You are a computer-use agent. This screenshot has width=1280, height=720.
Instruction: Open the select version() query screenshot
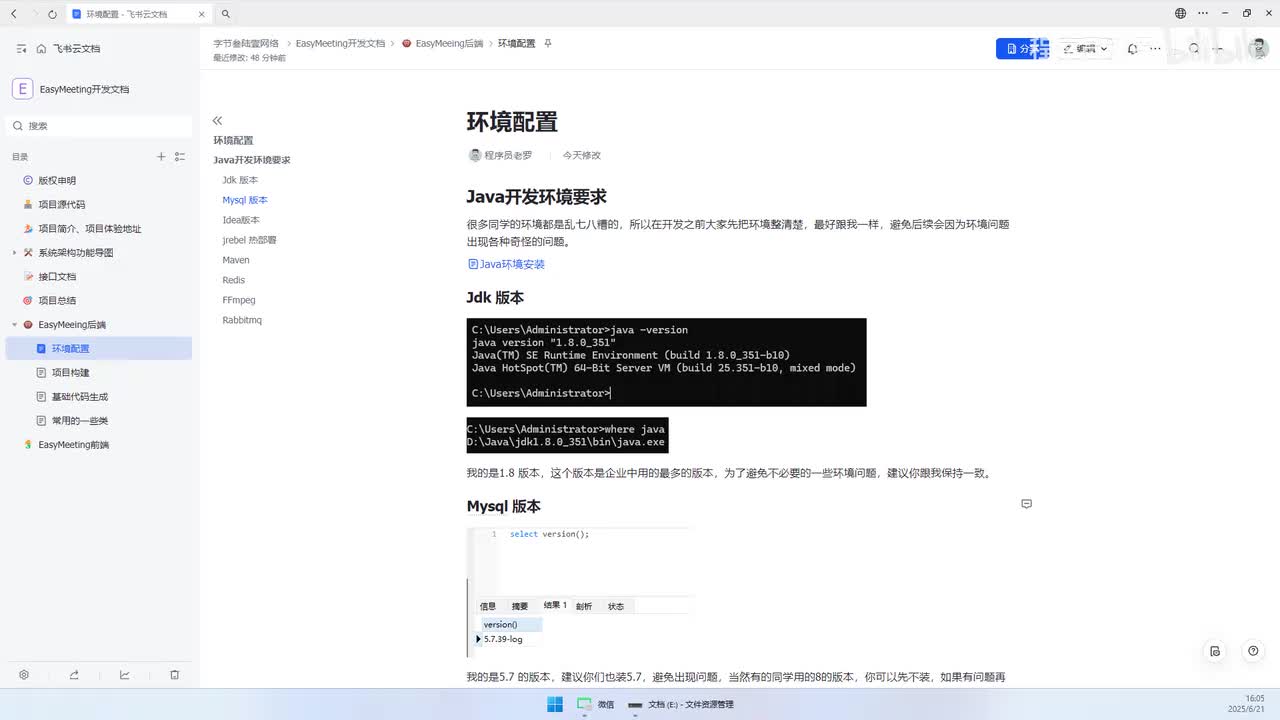tap(580, 592)
